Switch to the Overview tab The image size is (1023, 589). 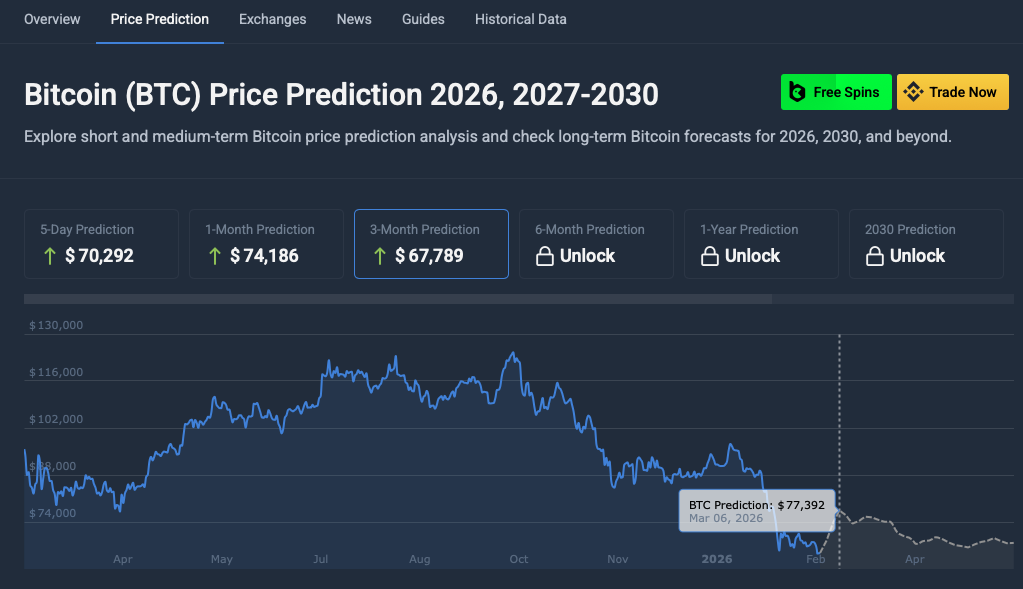(52, 19)
